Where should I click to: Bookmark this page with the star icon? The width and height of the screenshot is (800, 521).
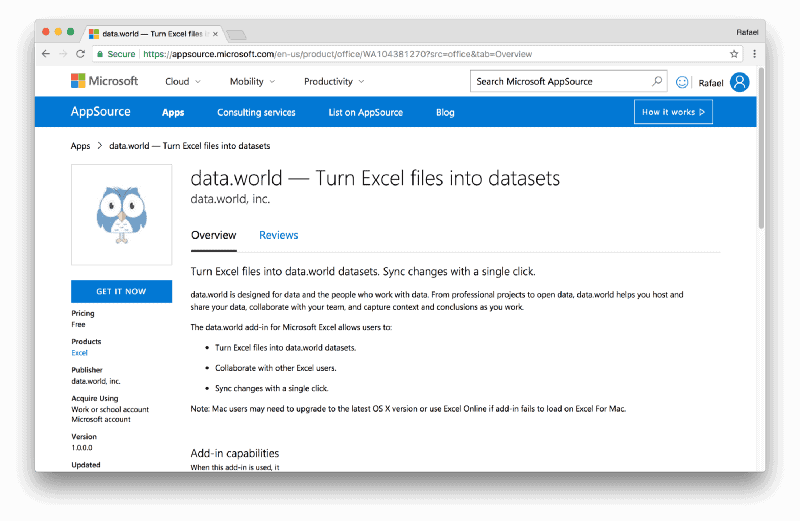[x=734, y=54]
